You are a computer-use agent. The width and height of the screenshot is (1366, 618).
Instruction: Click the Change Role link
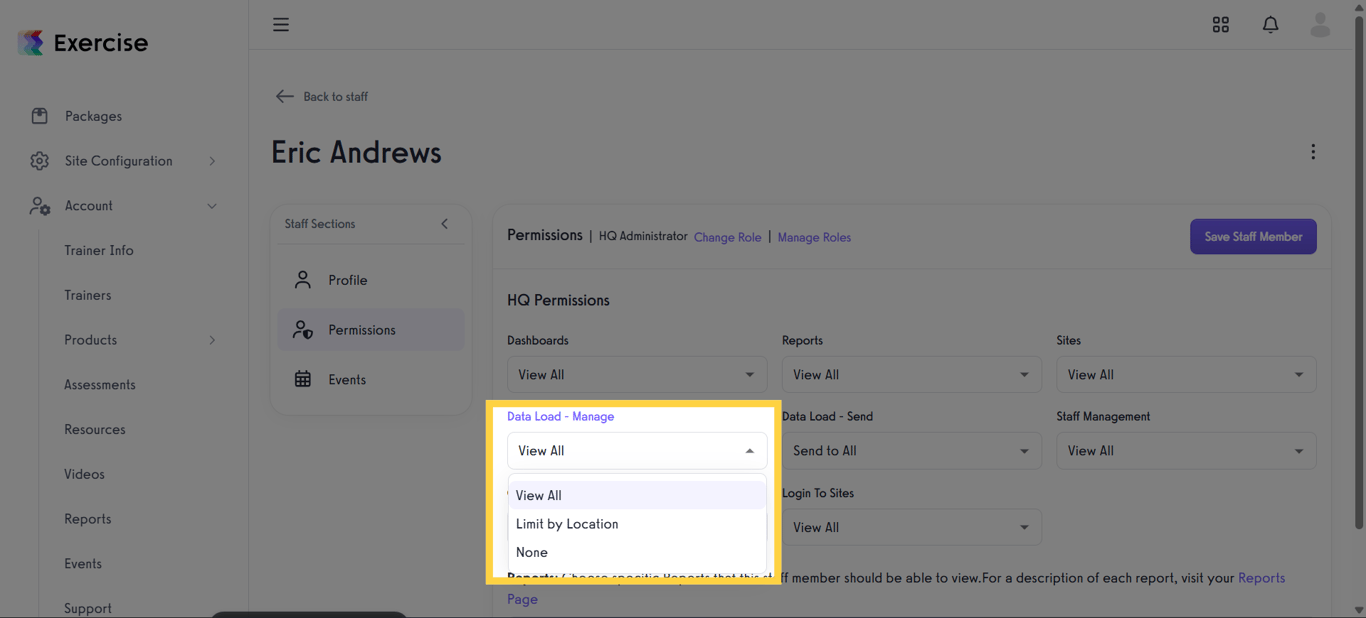[x=727, y=237]
